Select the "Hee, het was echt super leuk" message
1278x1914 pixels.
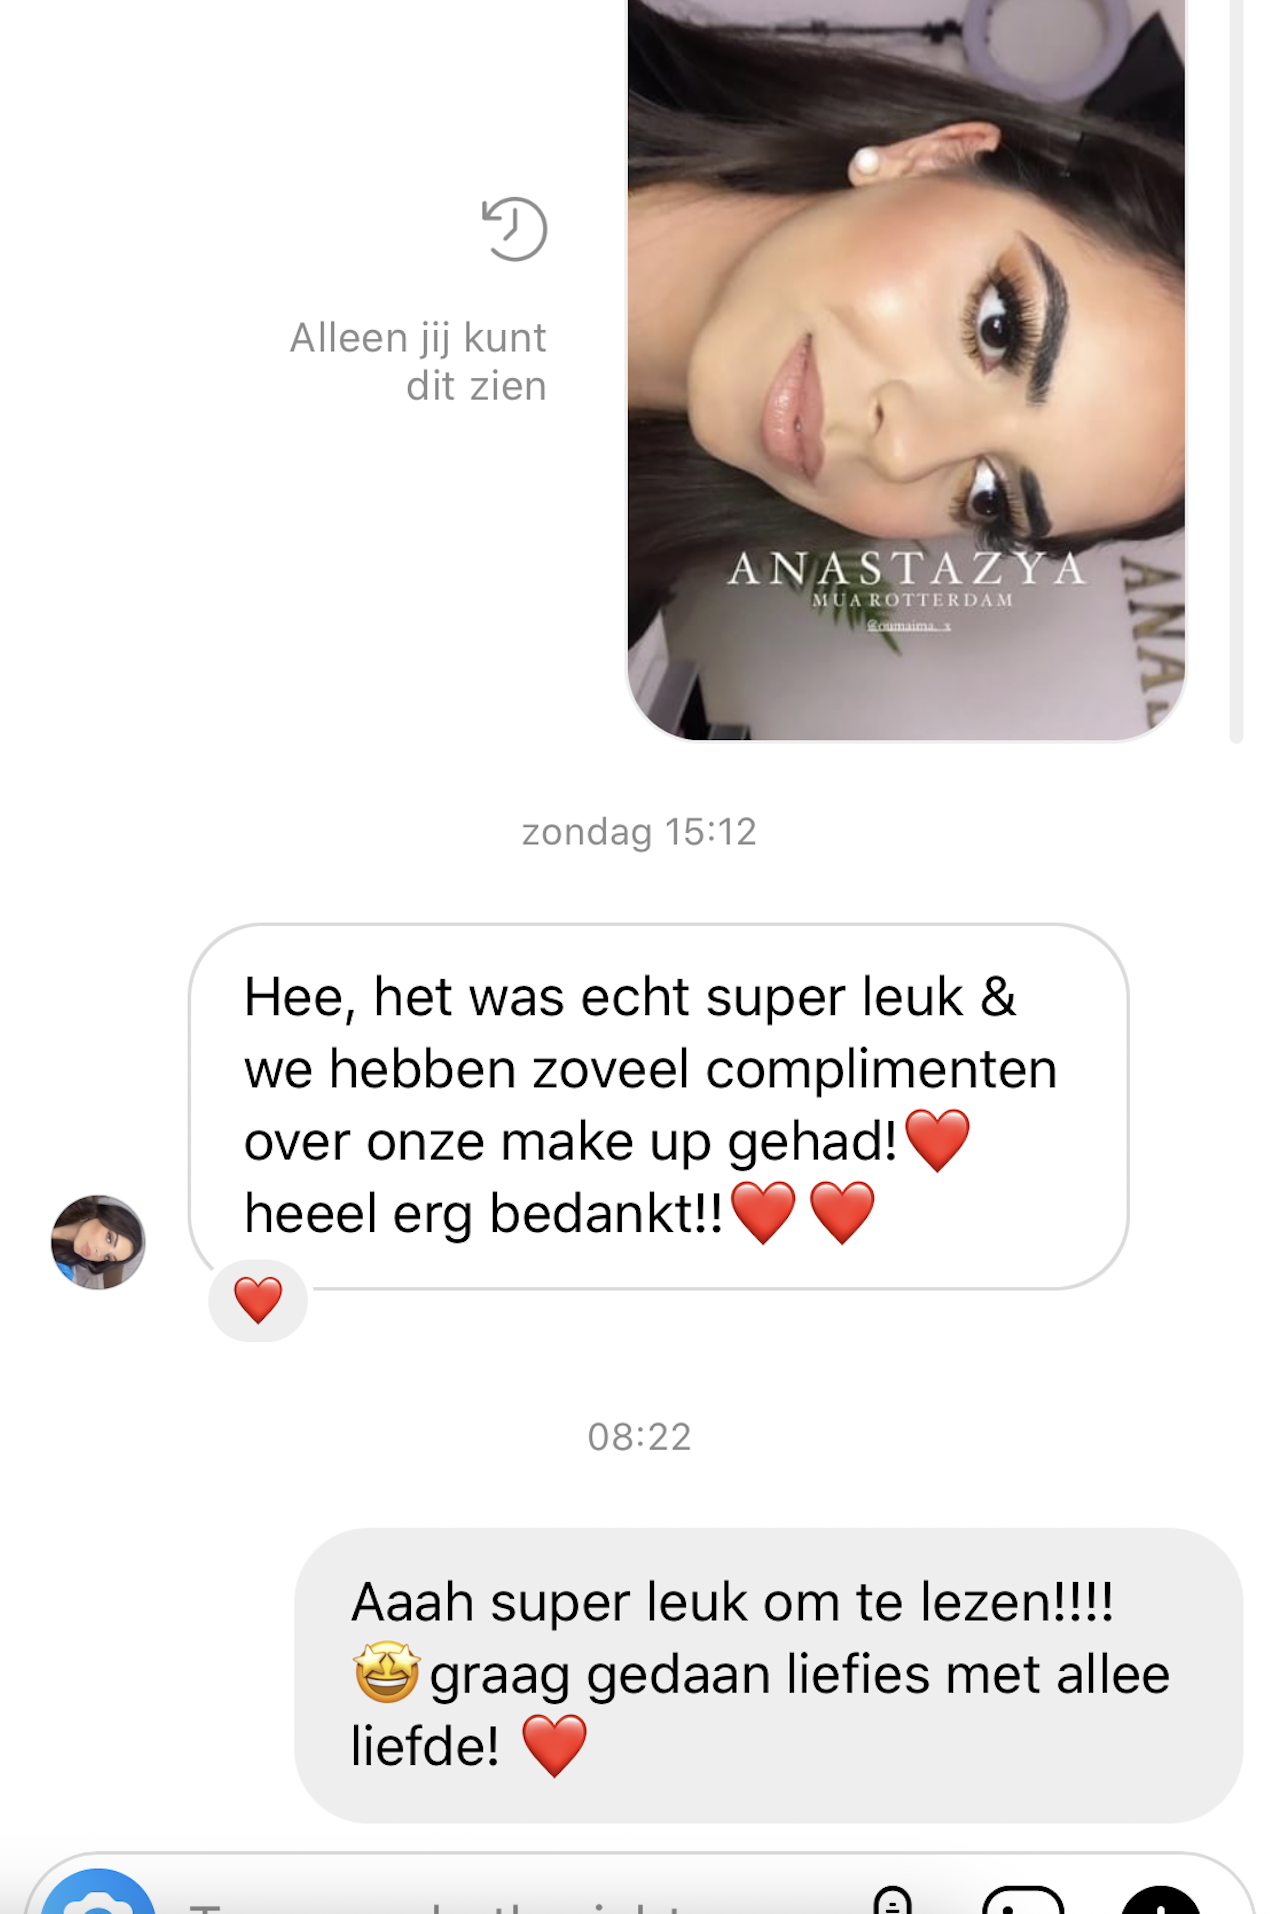coord(659,1106)
